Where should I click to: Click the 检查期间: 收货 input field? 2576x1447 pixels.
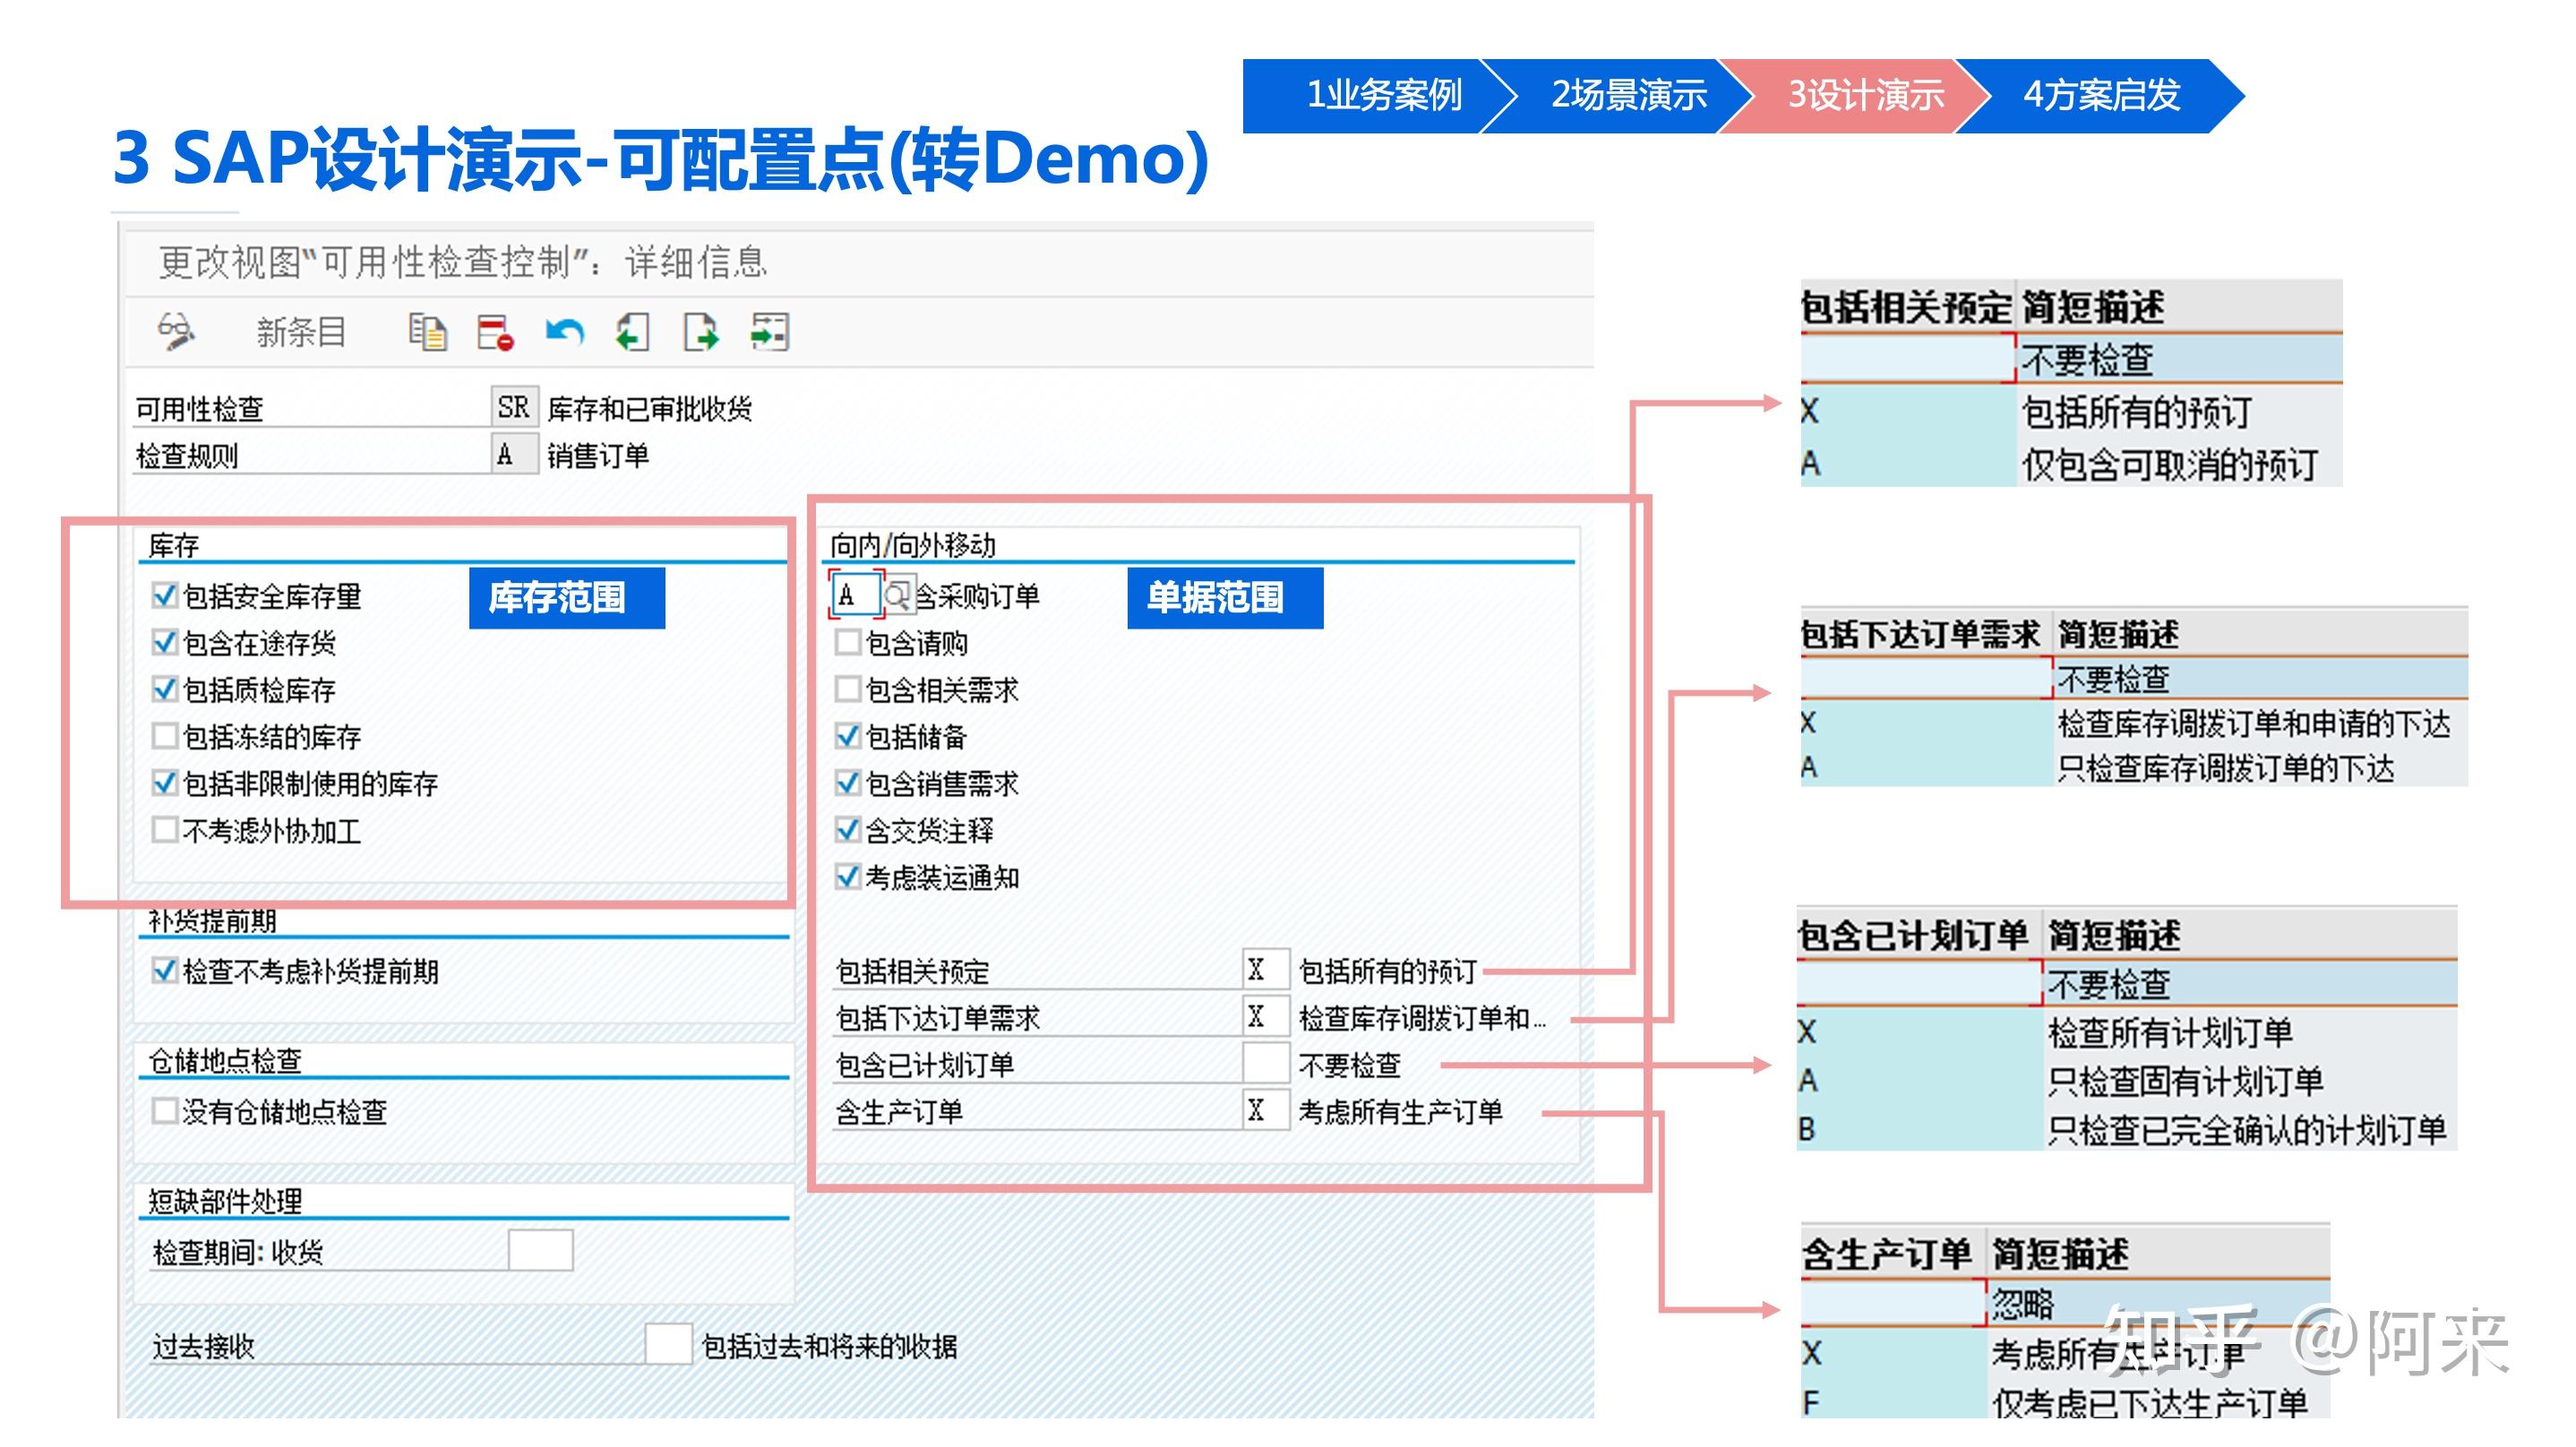[540, 1251]
